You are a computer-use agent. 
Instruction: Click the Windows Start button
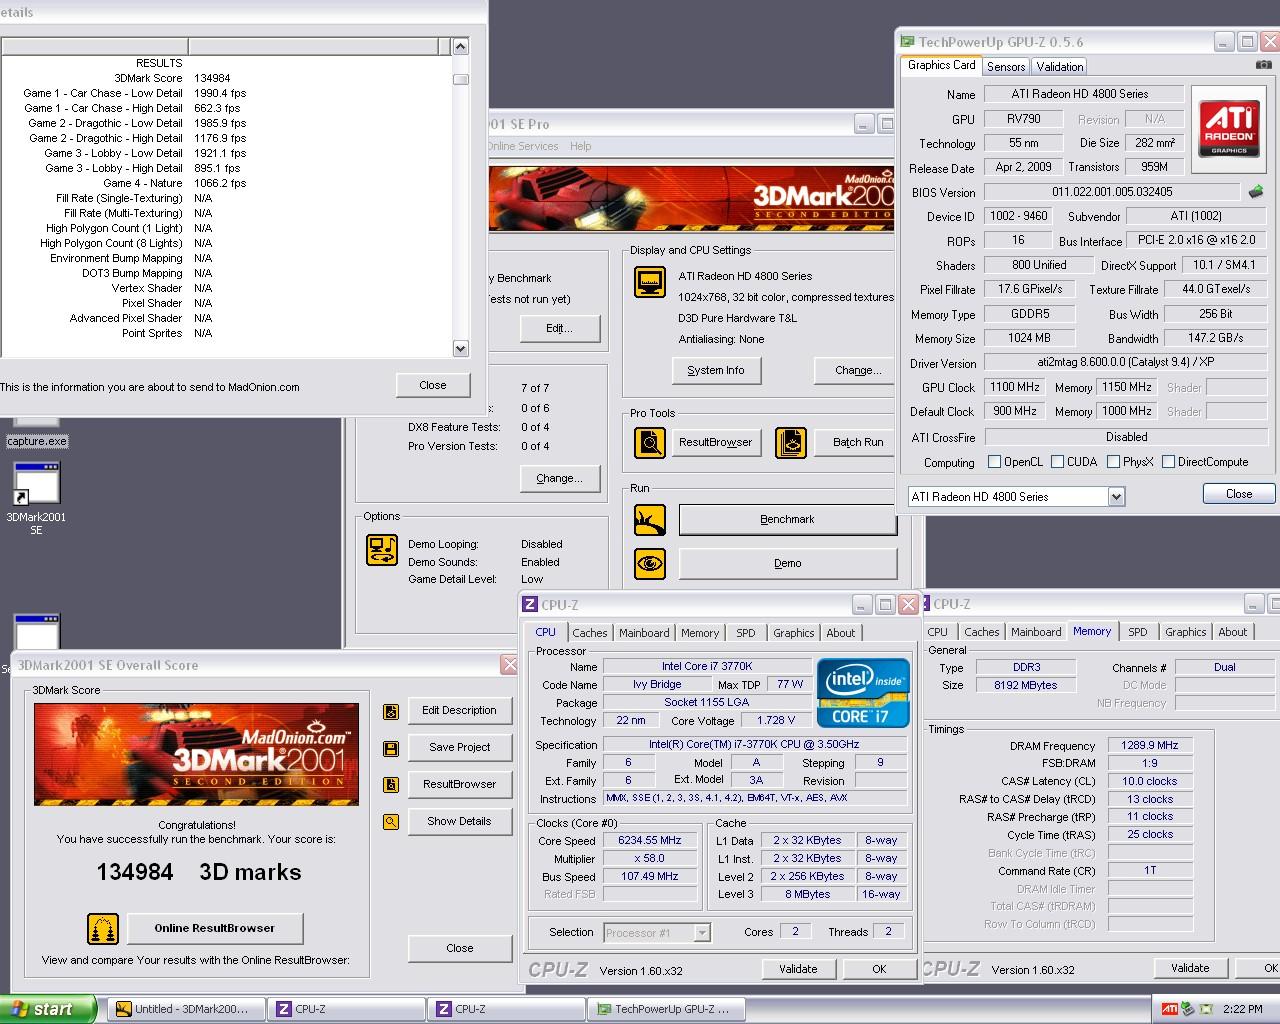pyautogui.click(x=48, y=1009)
